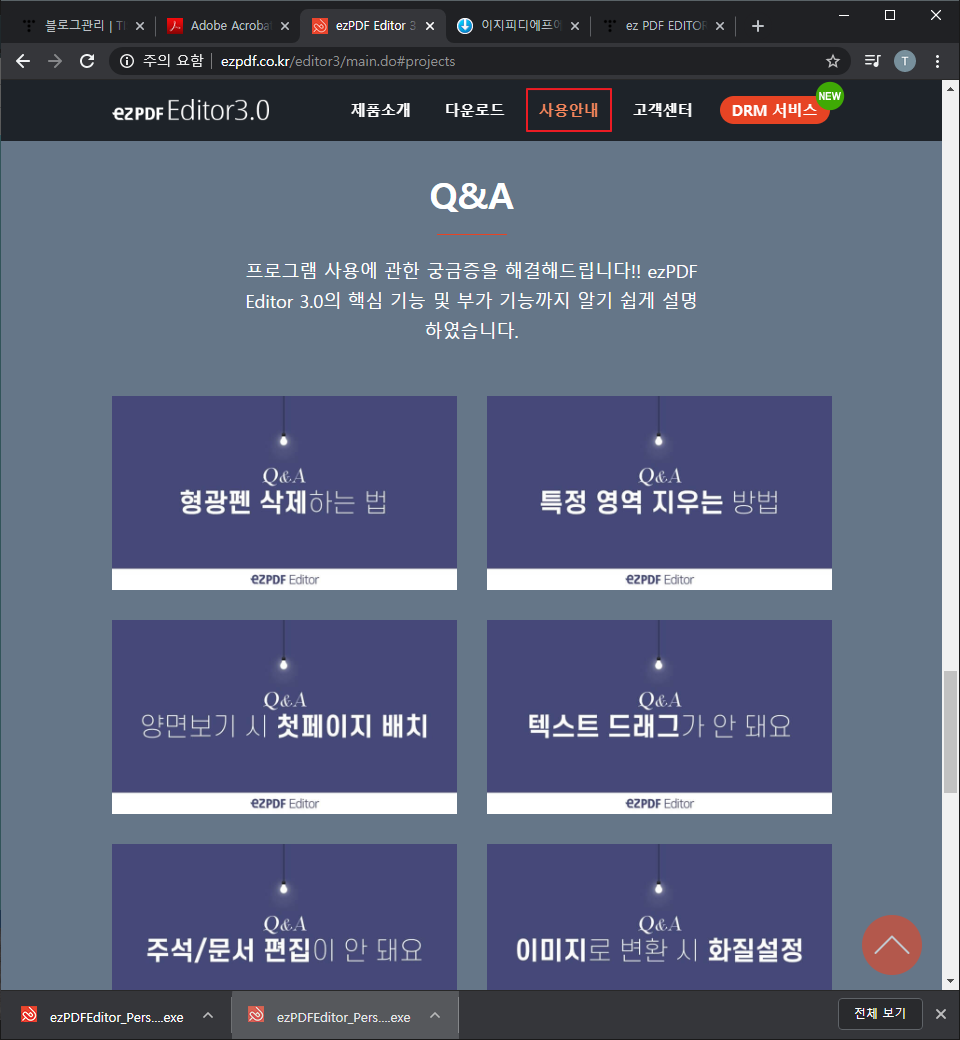Expand options for second downloaded exe
Image resolution: width=960 pixels, height=1040 pixels.
click(435, 1015)
